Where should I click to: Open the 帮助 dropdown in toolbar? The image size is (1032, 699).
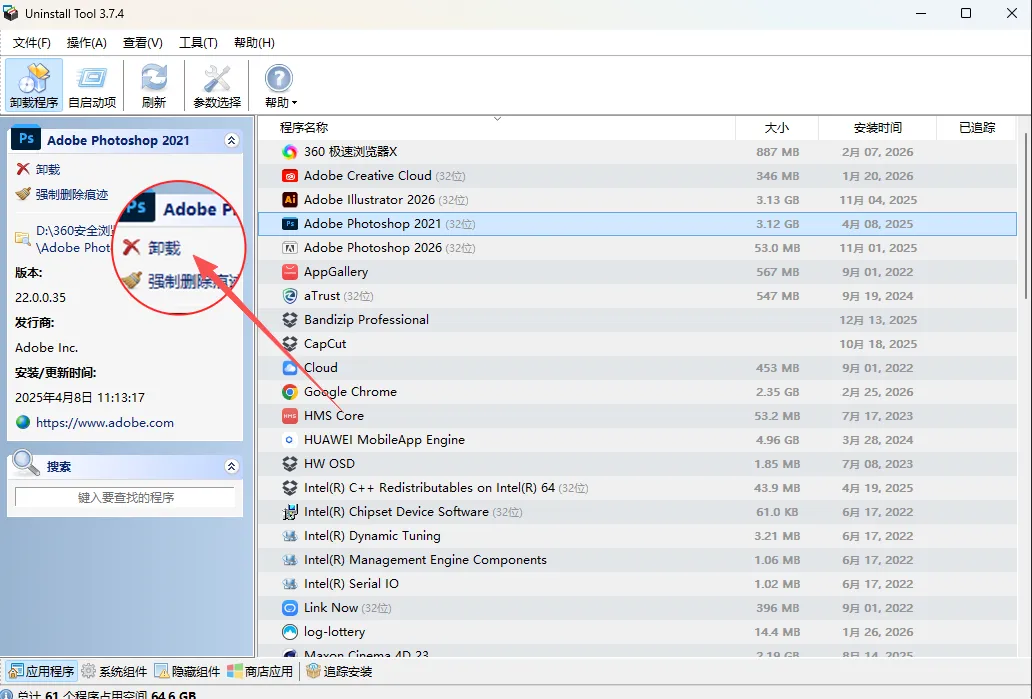tap(280, 85)
